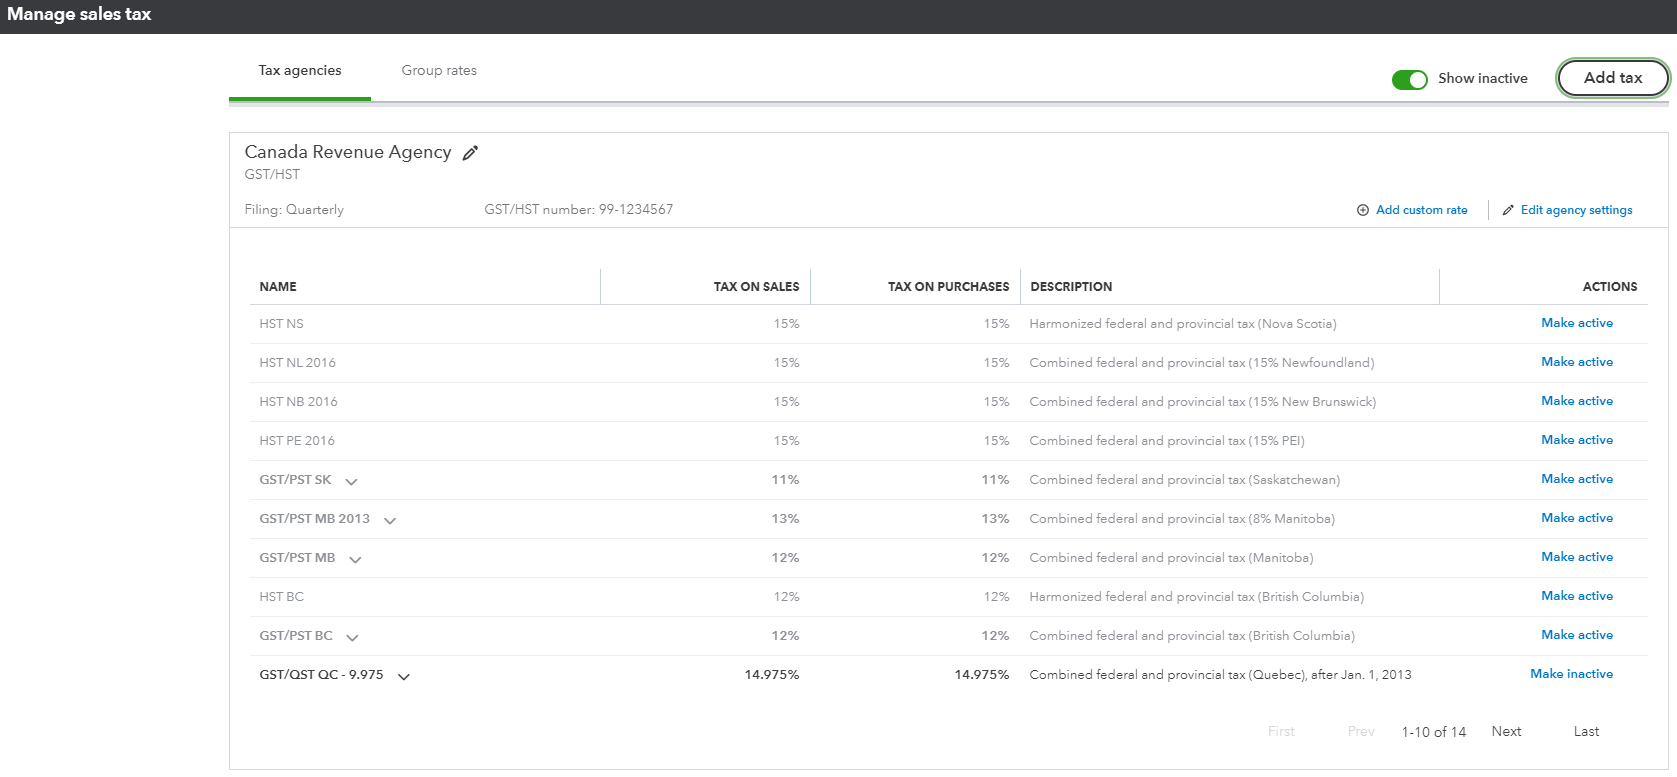1677x777 pixels.
Task: Open the Add custom rate link
Action: 1421,210
